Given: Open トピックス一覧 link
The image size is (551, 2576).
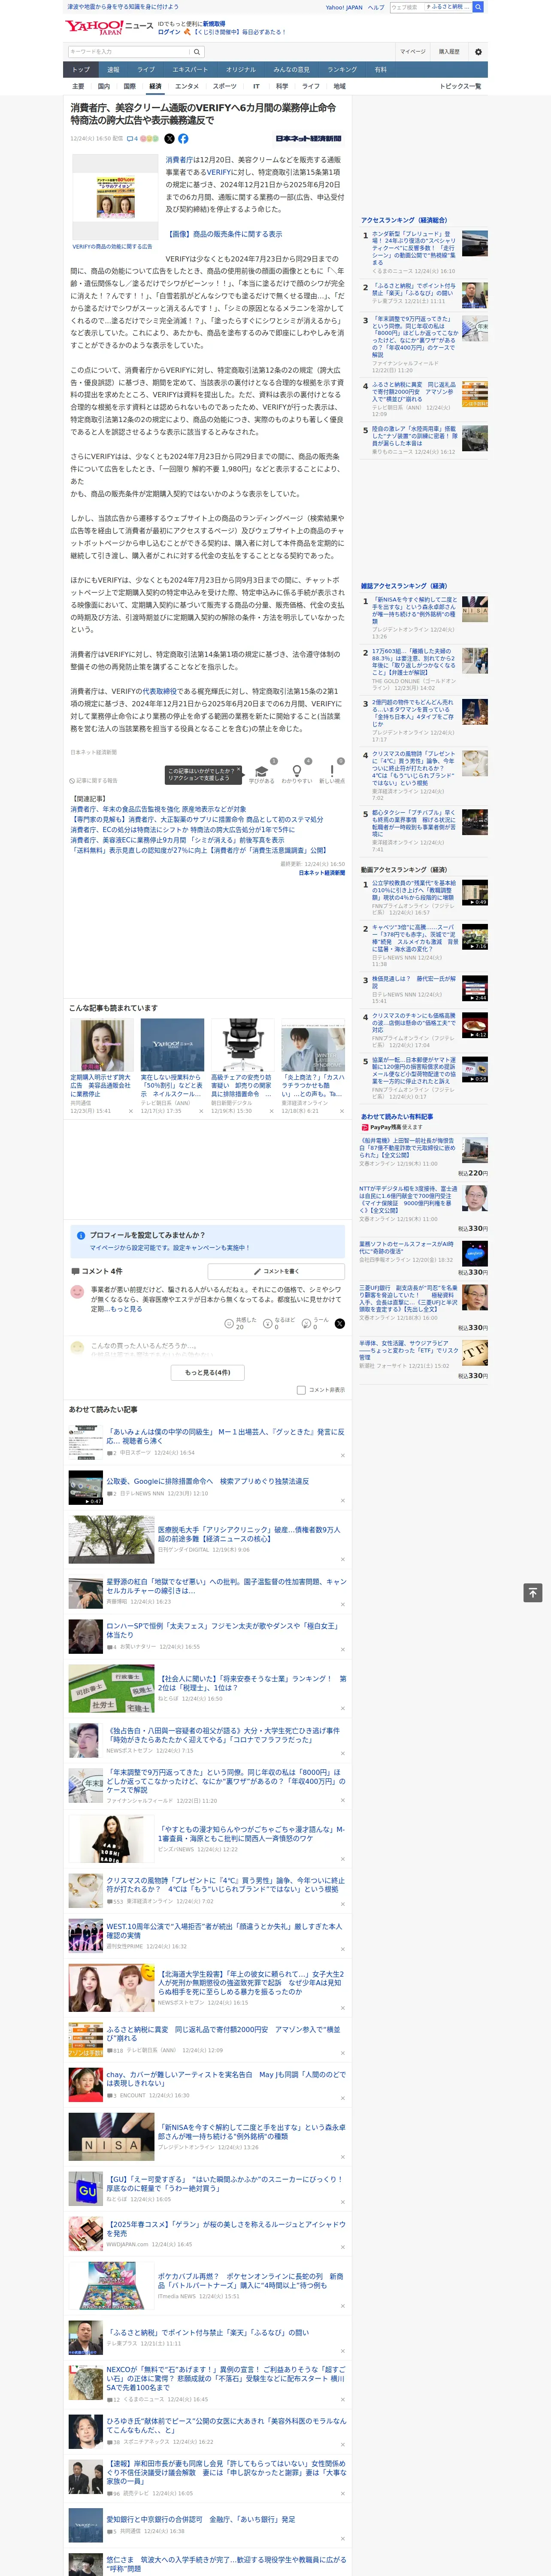Looking at the screenshot, I should point(460,86).
